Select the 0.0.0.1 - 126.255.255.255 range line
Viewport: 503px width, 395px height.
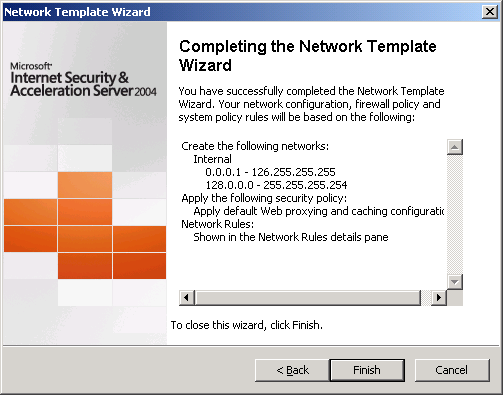270,172
